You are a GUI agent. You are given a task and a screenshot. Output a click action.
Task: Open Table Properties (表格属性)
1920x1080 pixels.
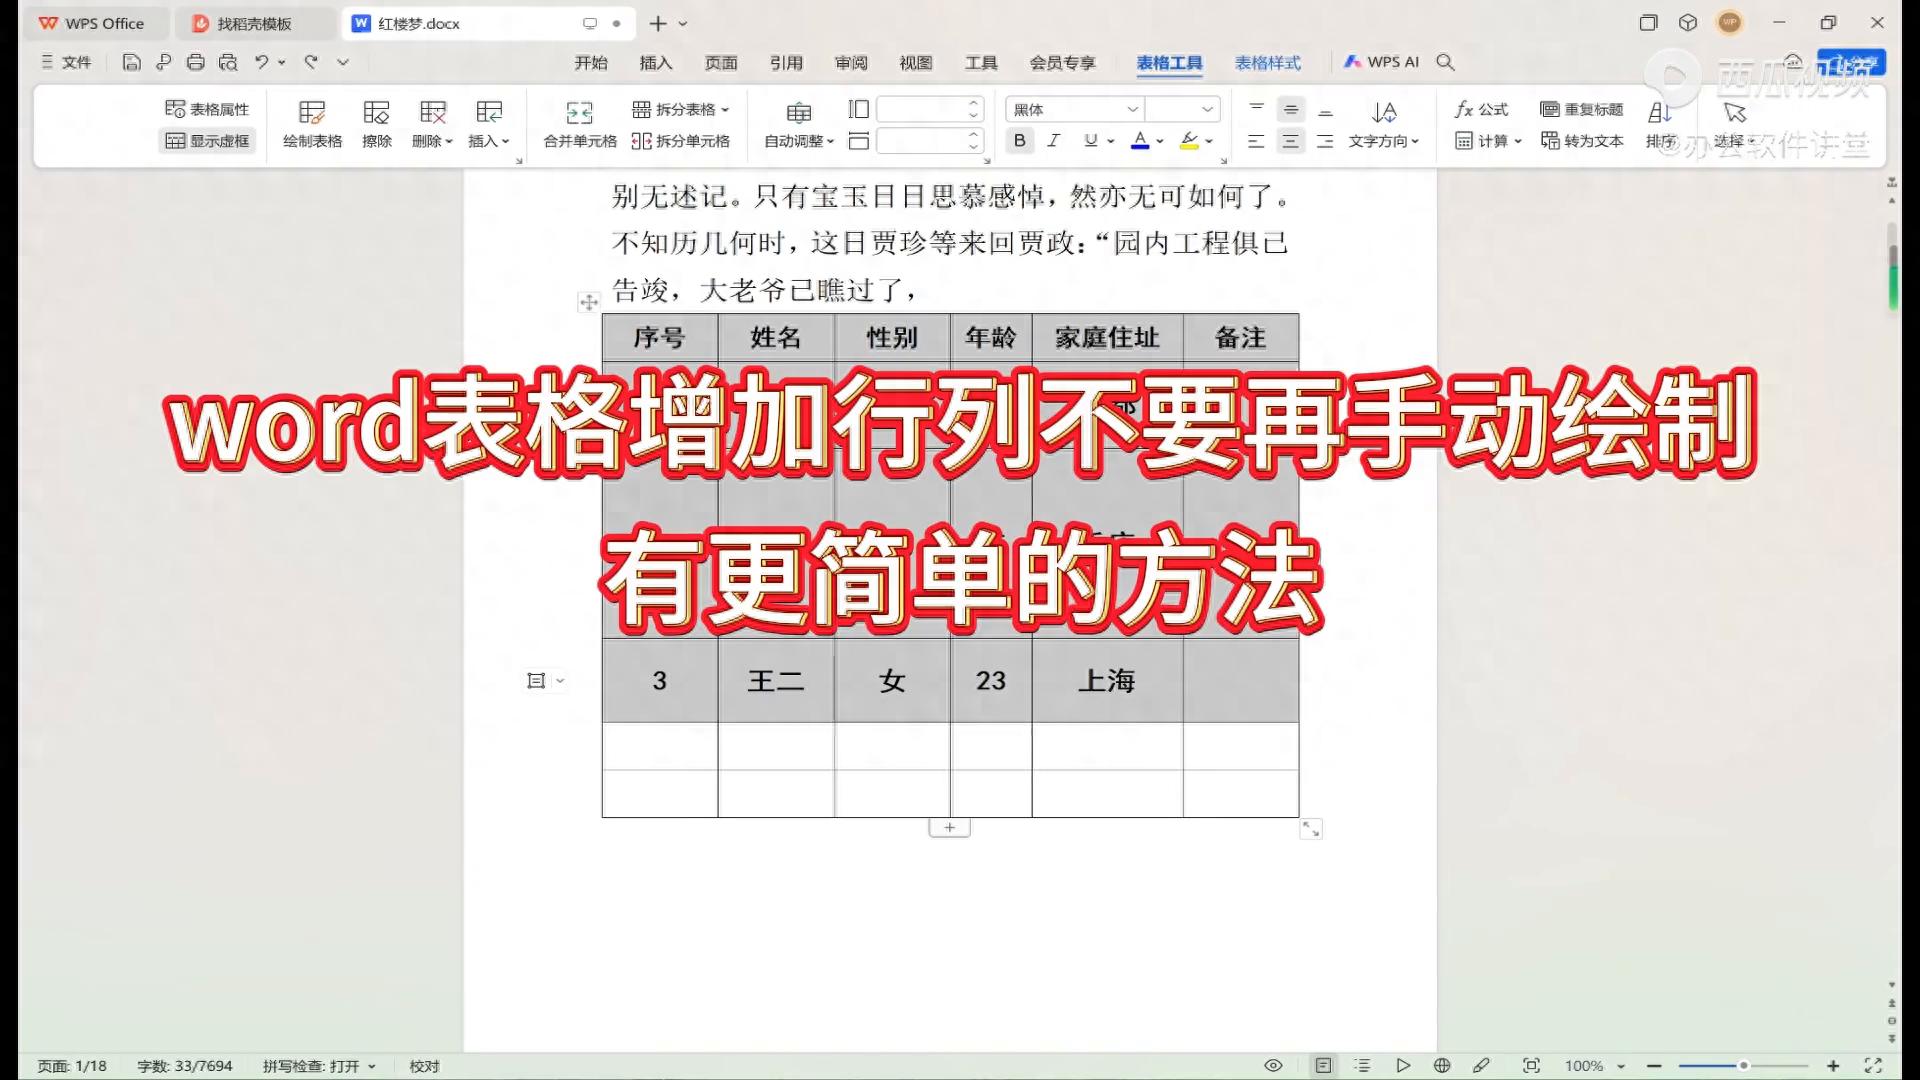pos(207,109)
